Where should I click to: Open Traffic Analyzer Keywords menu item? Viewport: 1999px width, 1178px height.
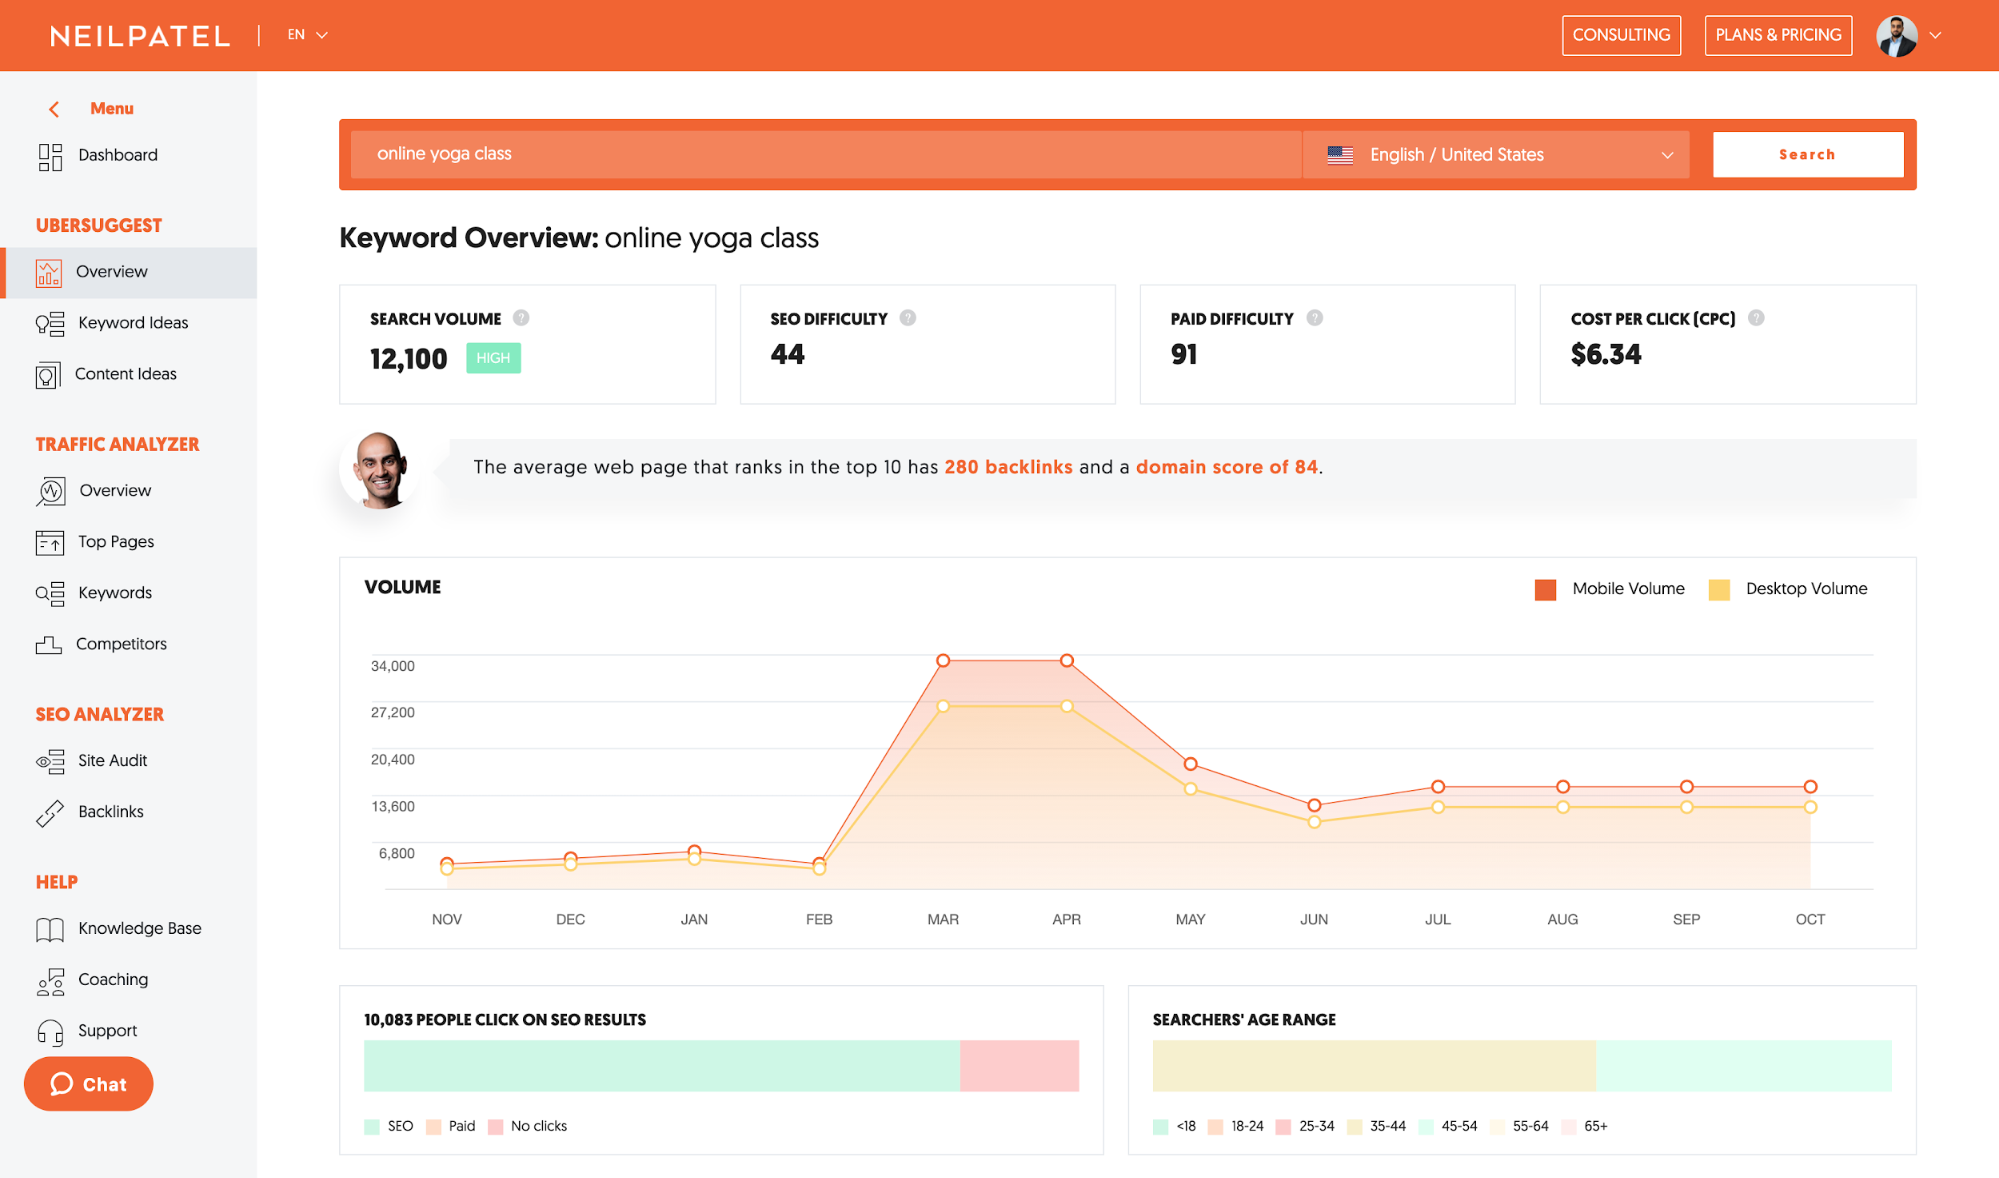point(115,593)
